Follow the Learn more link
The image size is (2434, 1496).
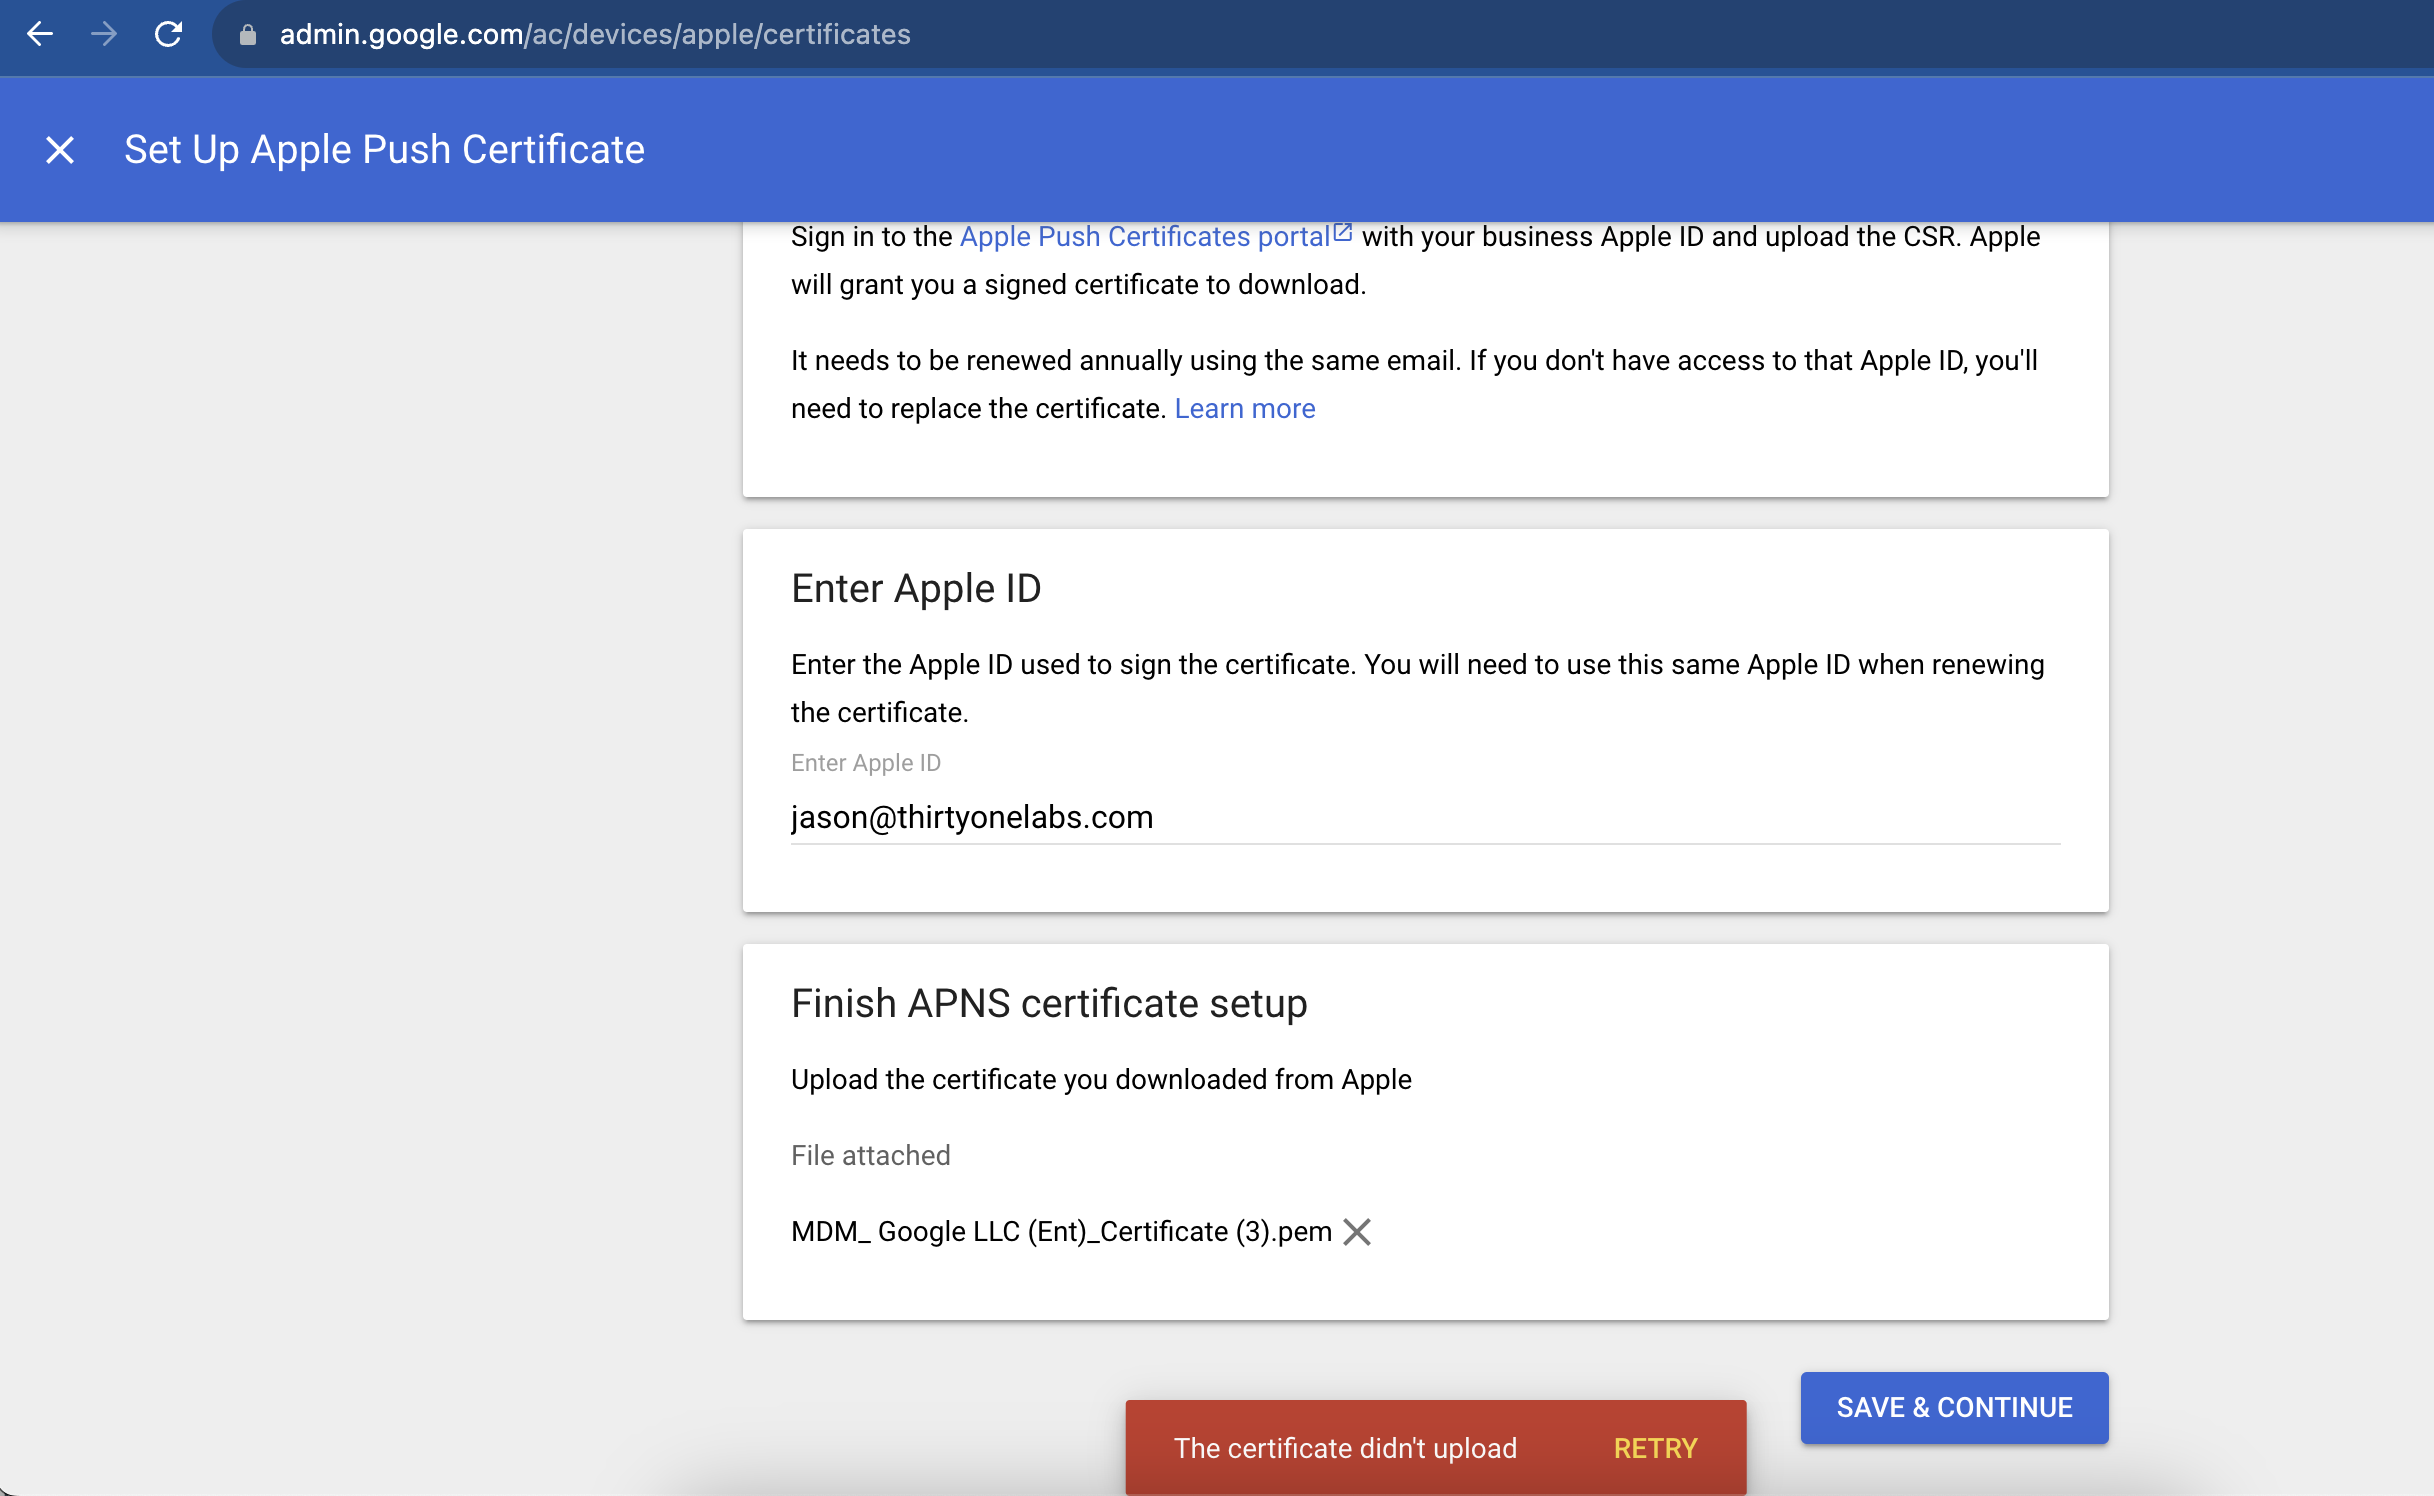(1244, 409)
